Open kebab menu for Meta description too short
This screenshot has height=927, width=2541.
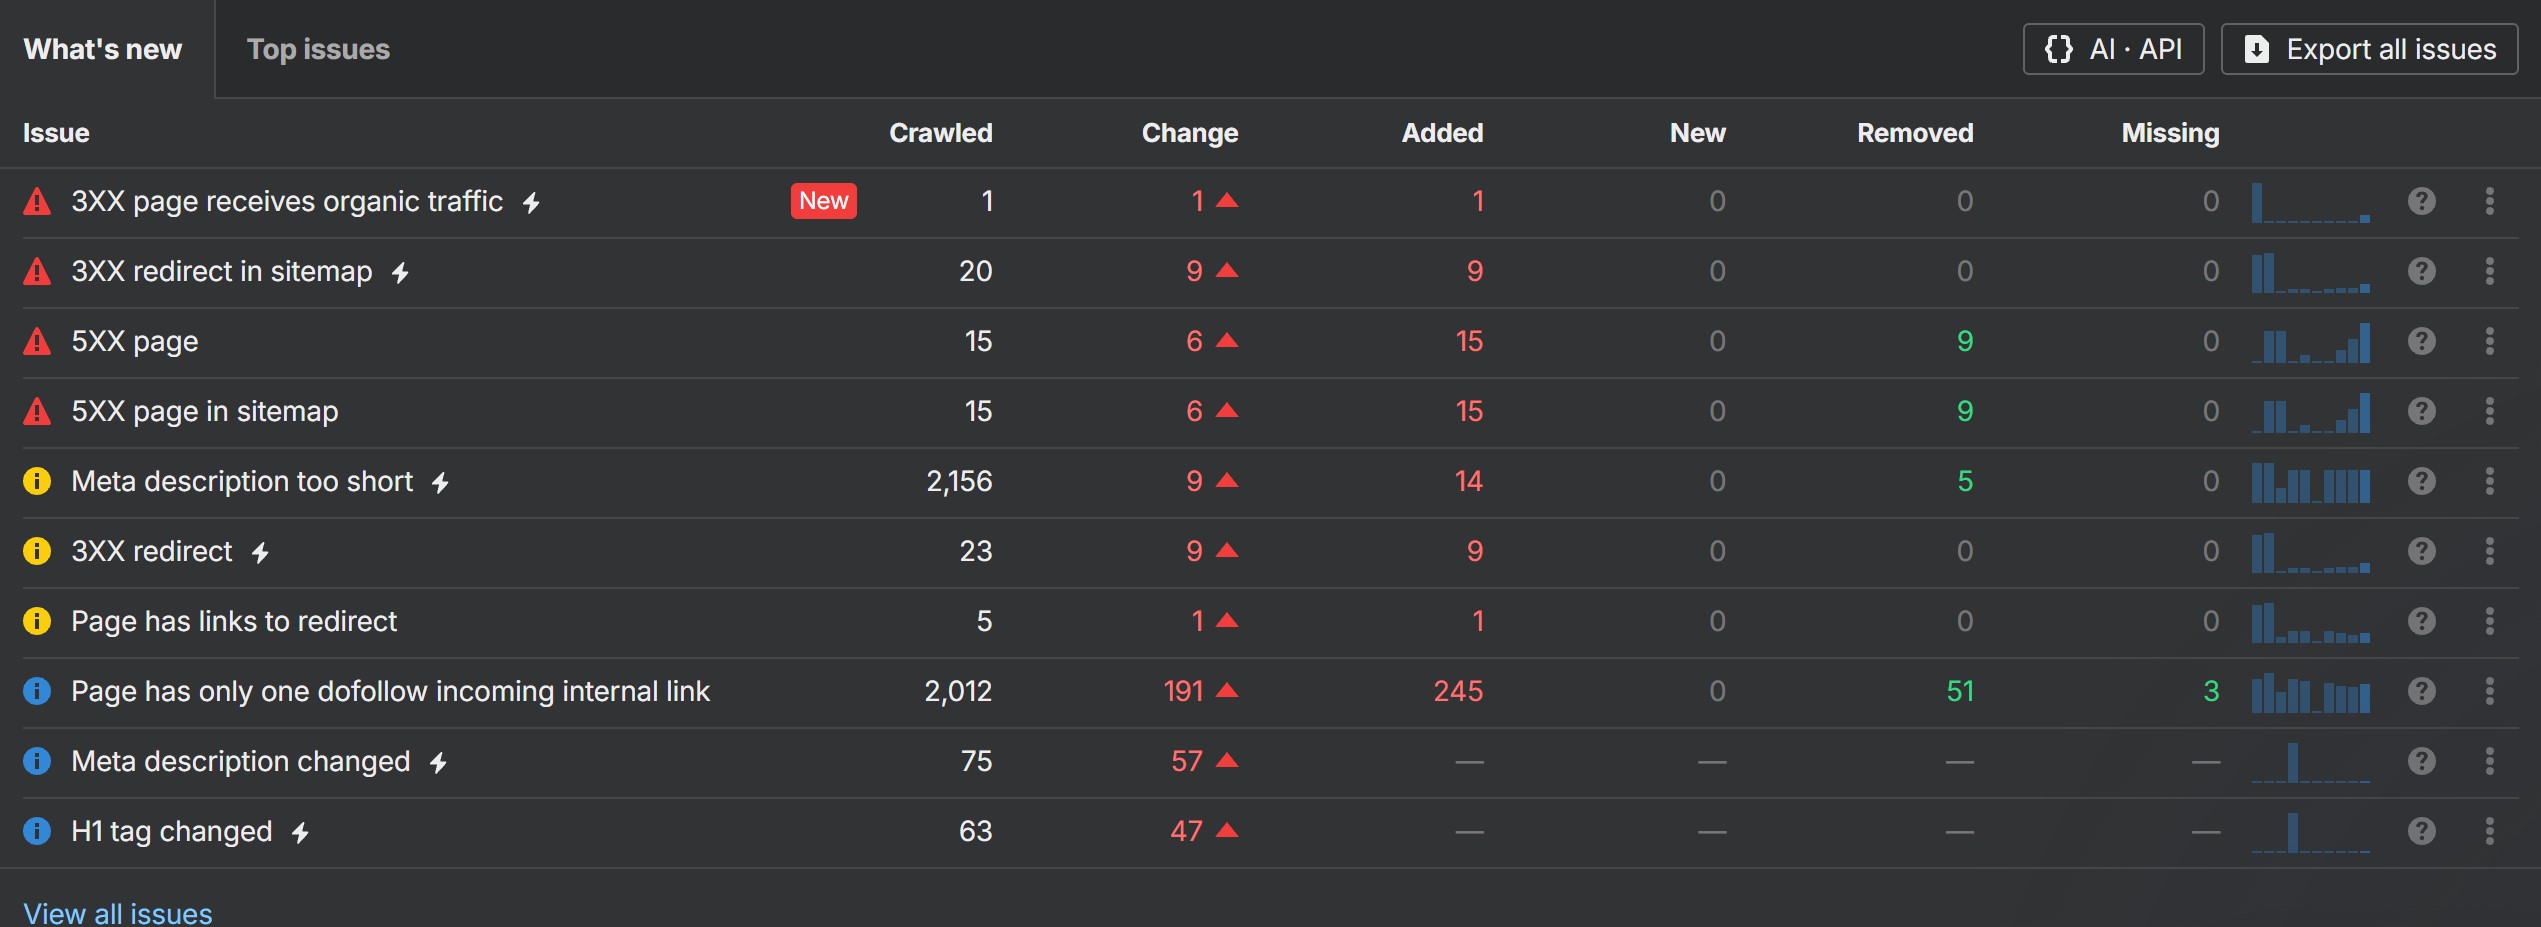click(x=2489, y=481)
